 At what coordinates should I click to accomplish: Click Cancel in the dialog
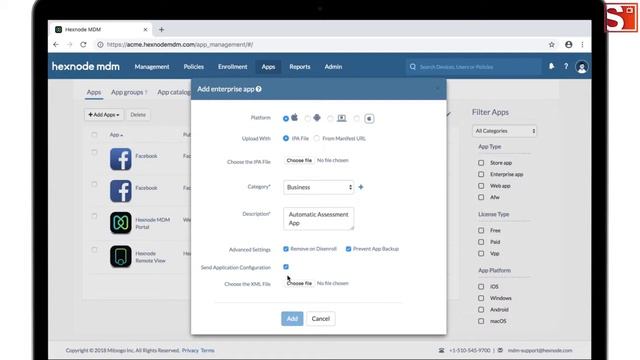[320, 318]
